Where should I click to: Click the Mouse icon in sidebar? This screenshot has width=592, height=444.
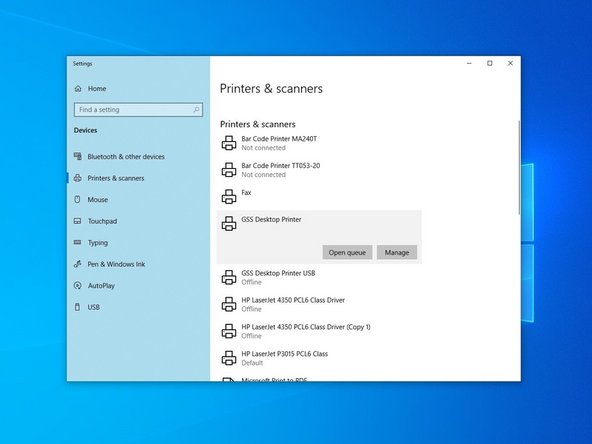click(77, 199)
